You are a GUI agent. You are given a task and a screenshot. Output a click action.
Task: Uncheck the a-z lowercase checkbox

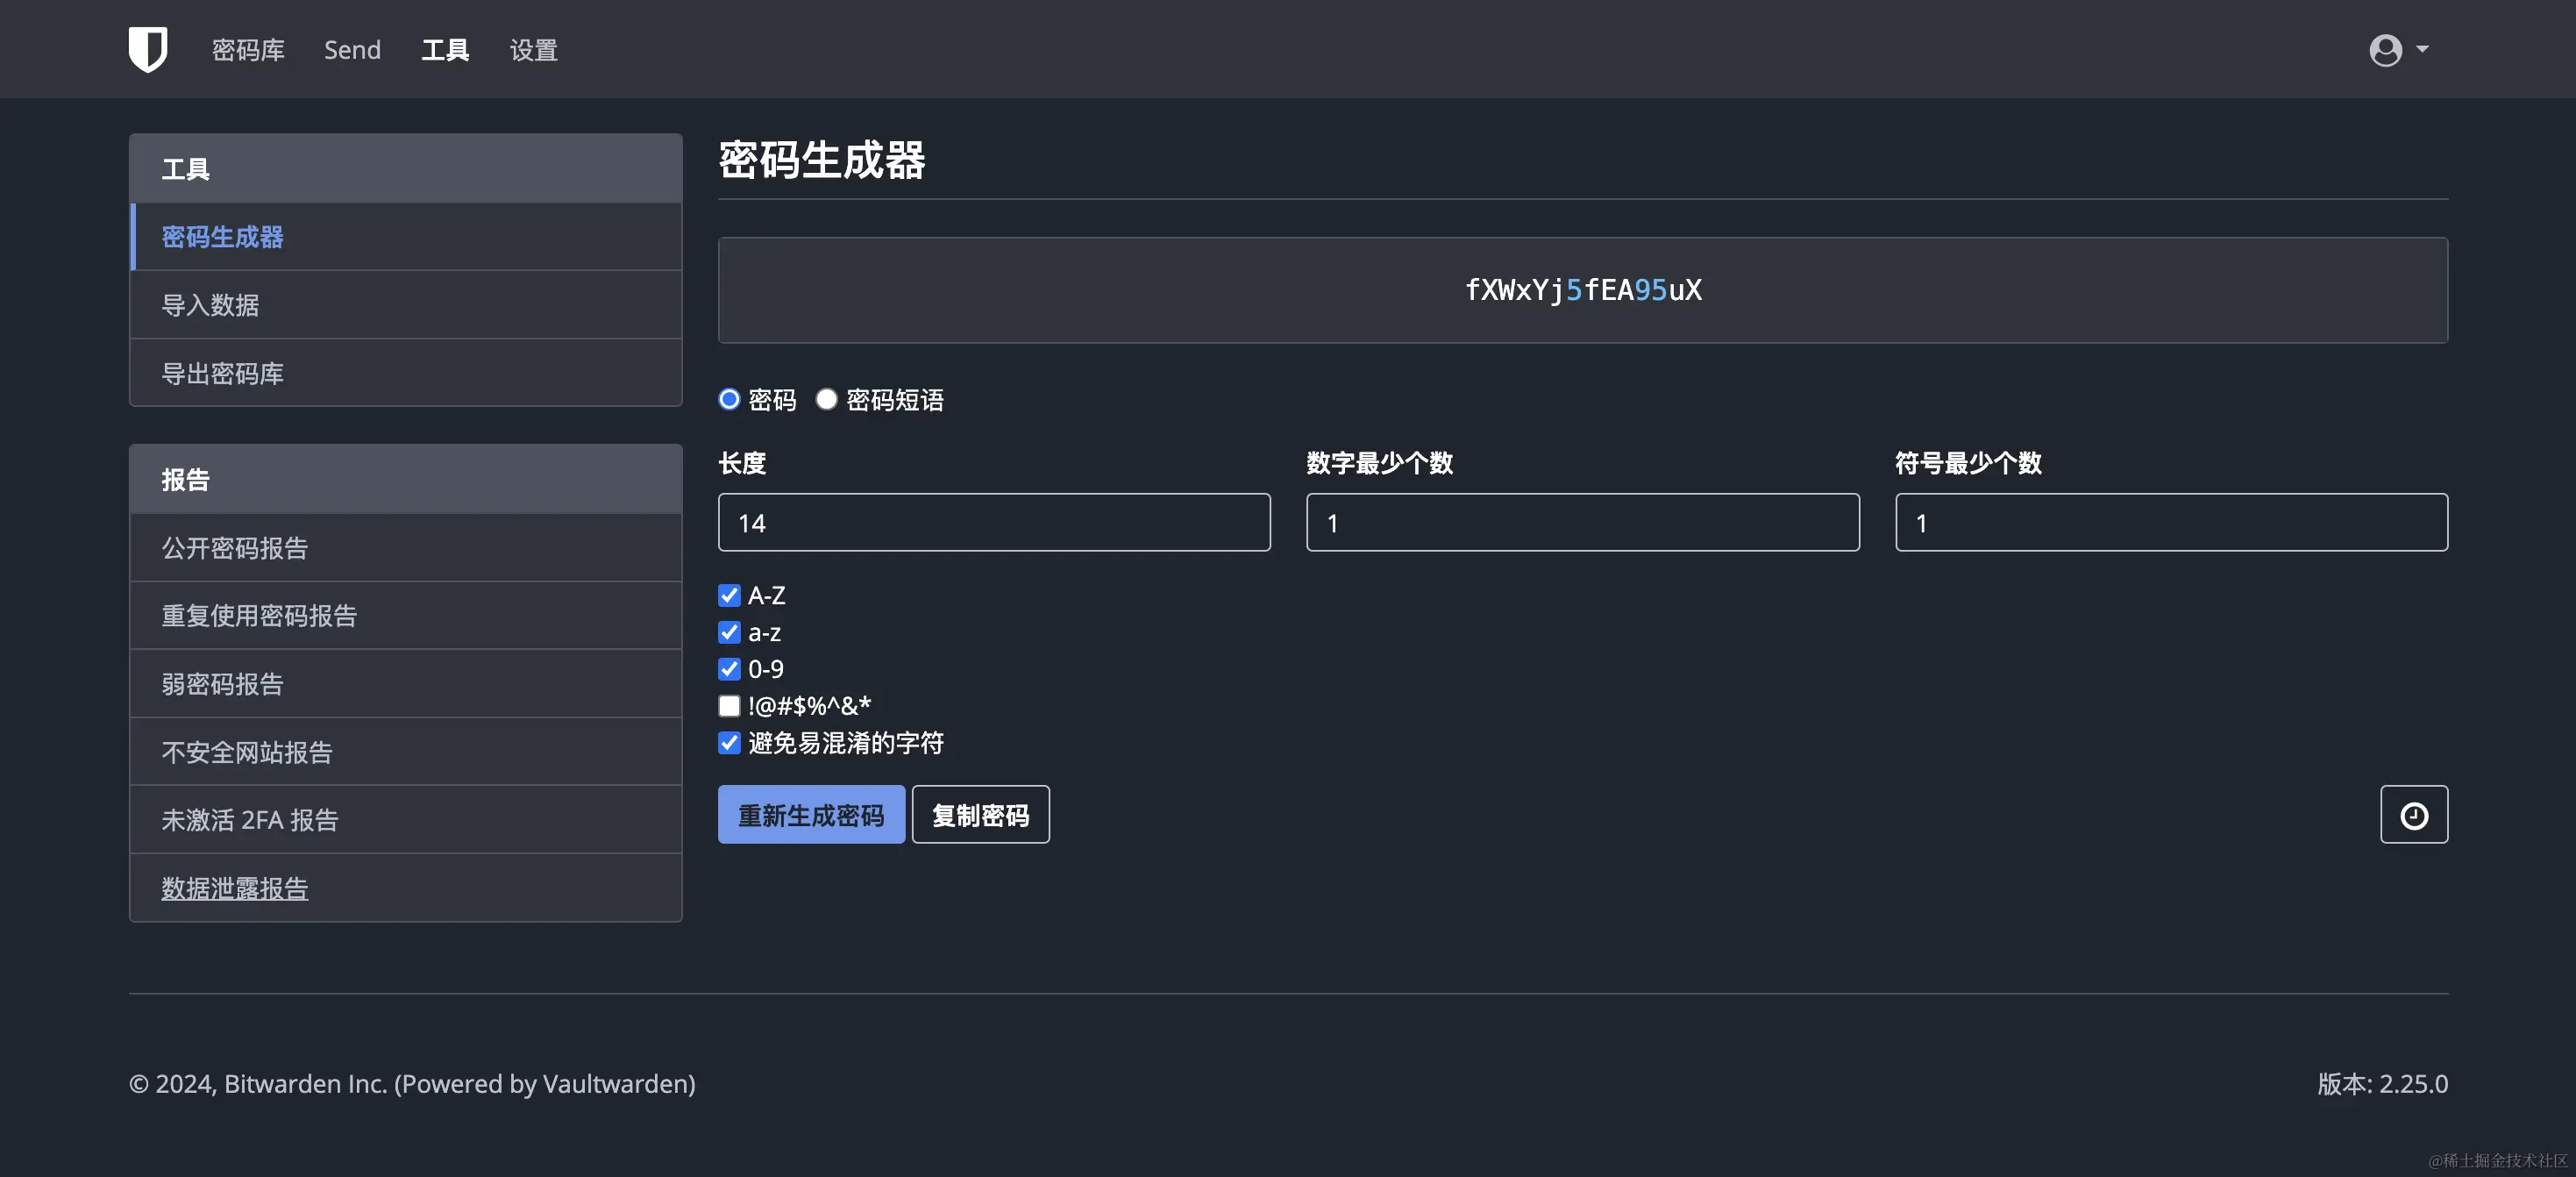[729, 632]
